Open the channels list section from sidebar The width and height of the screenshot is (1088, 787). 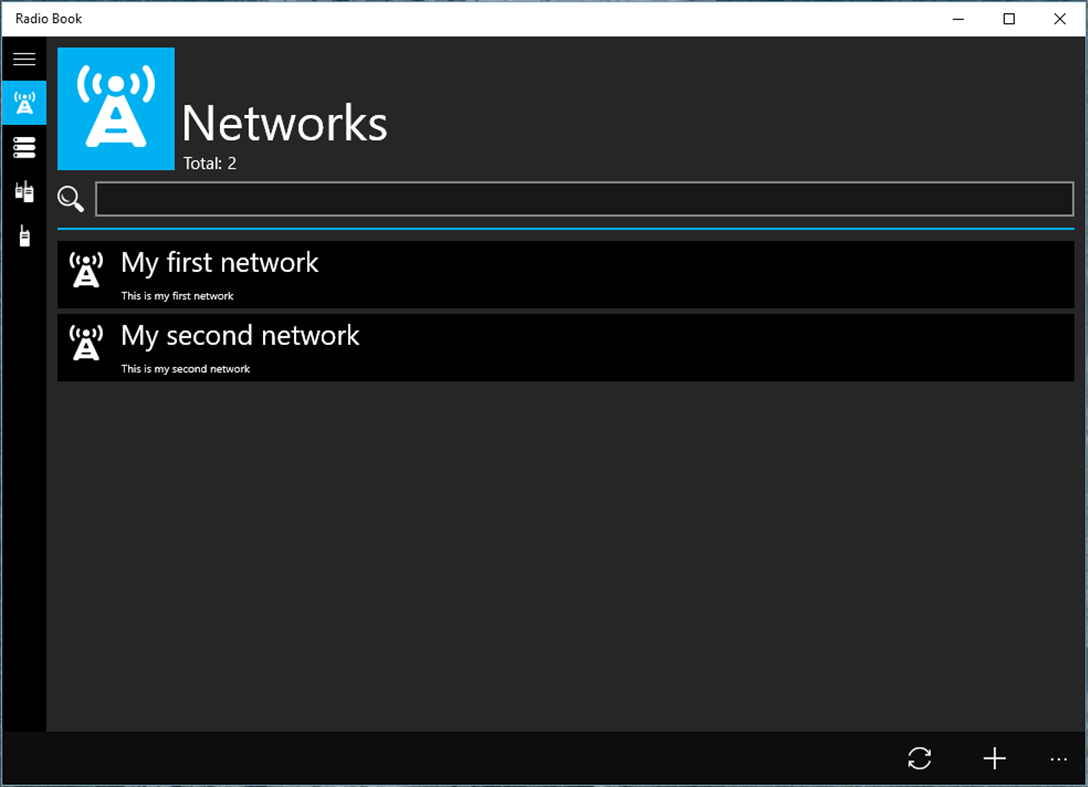23,146
